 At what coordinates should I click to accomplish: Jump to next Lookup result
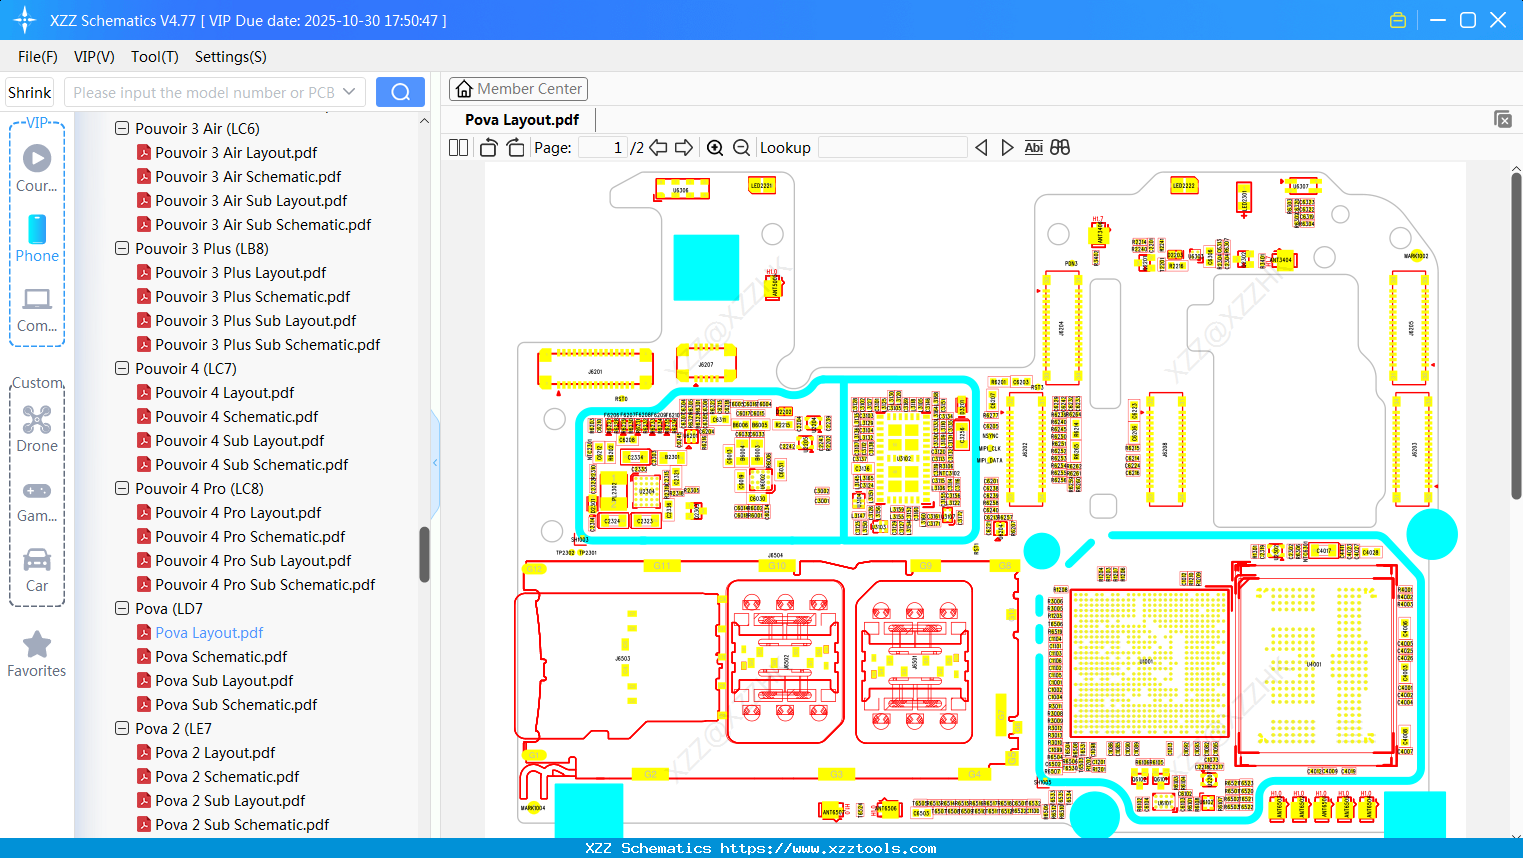[1007, 148]
